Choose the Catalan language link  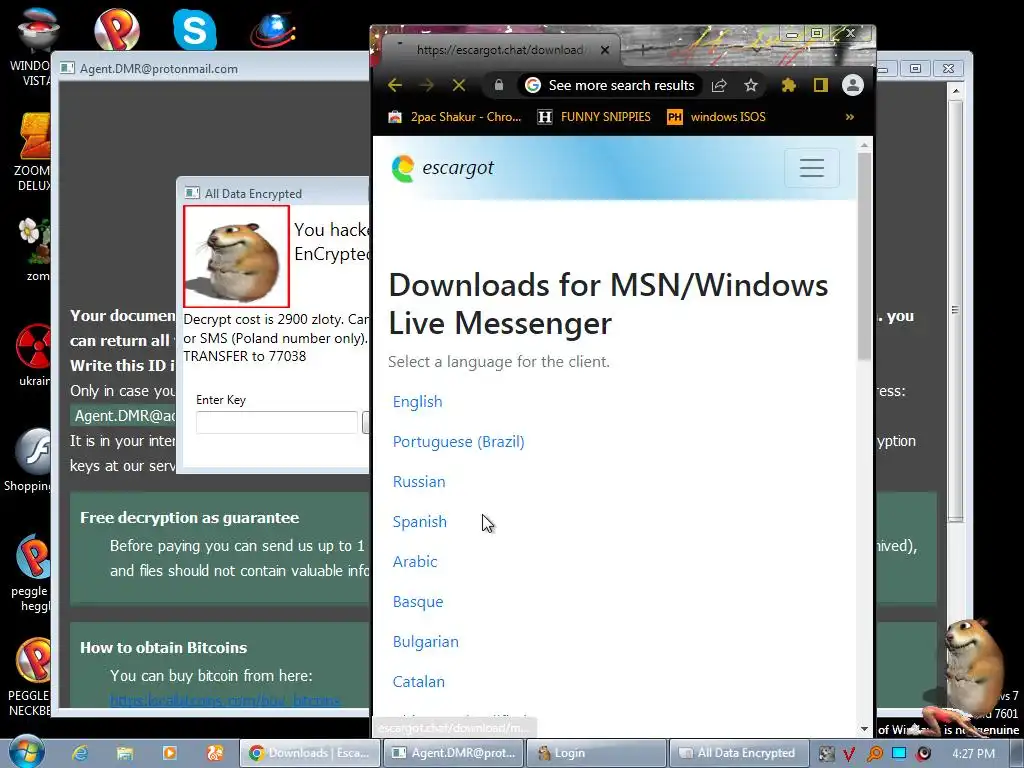[419, 682]
